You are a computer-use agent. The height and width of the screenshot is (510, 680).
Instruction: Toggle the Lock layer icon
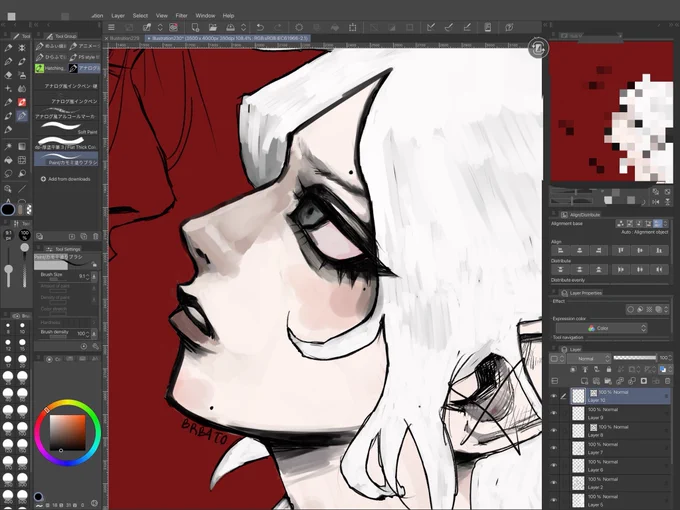coord(608,369)
